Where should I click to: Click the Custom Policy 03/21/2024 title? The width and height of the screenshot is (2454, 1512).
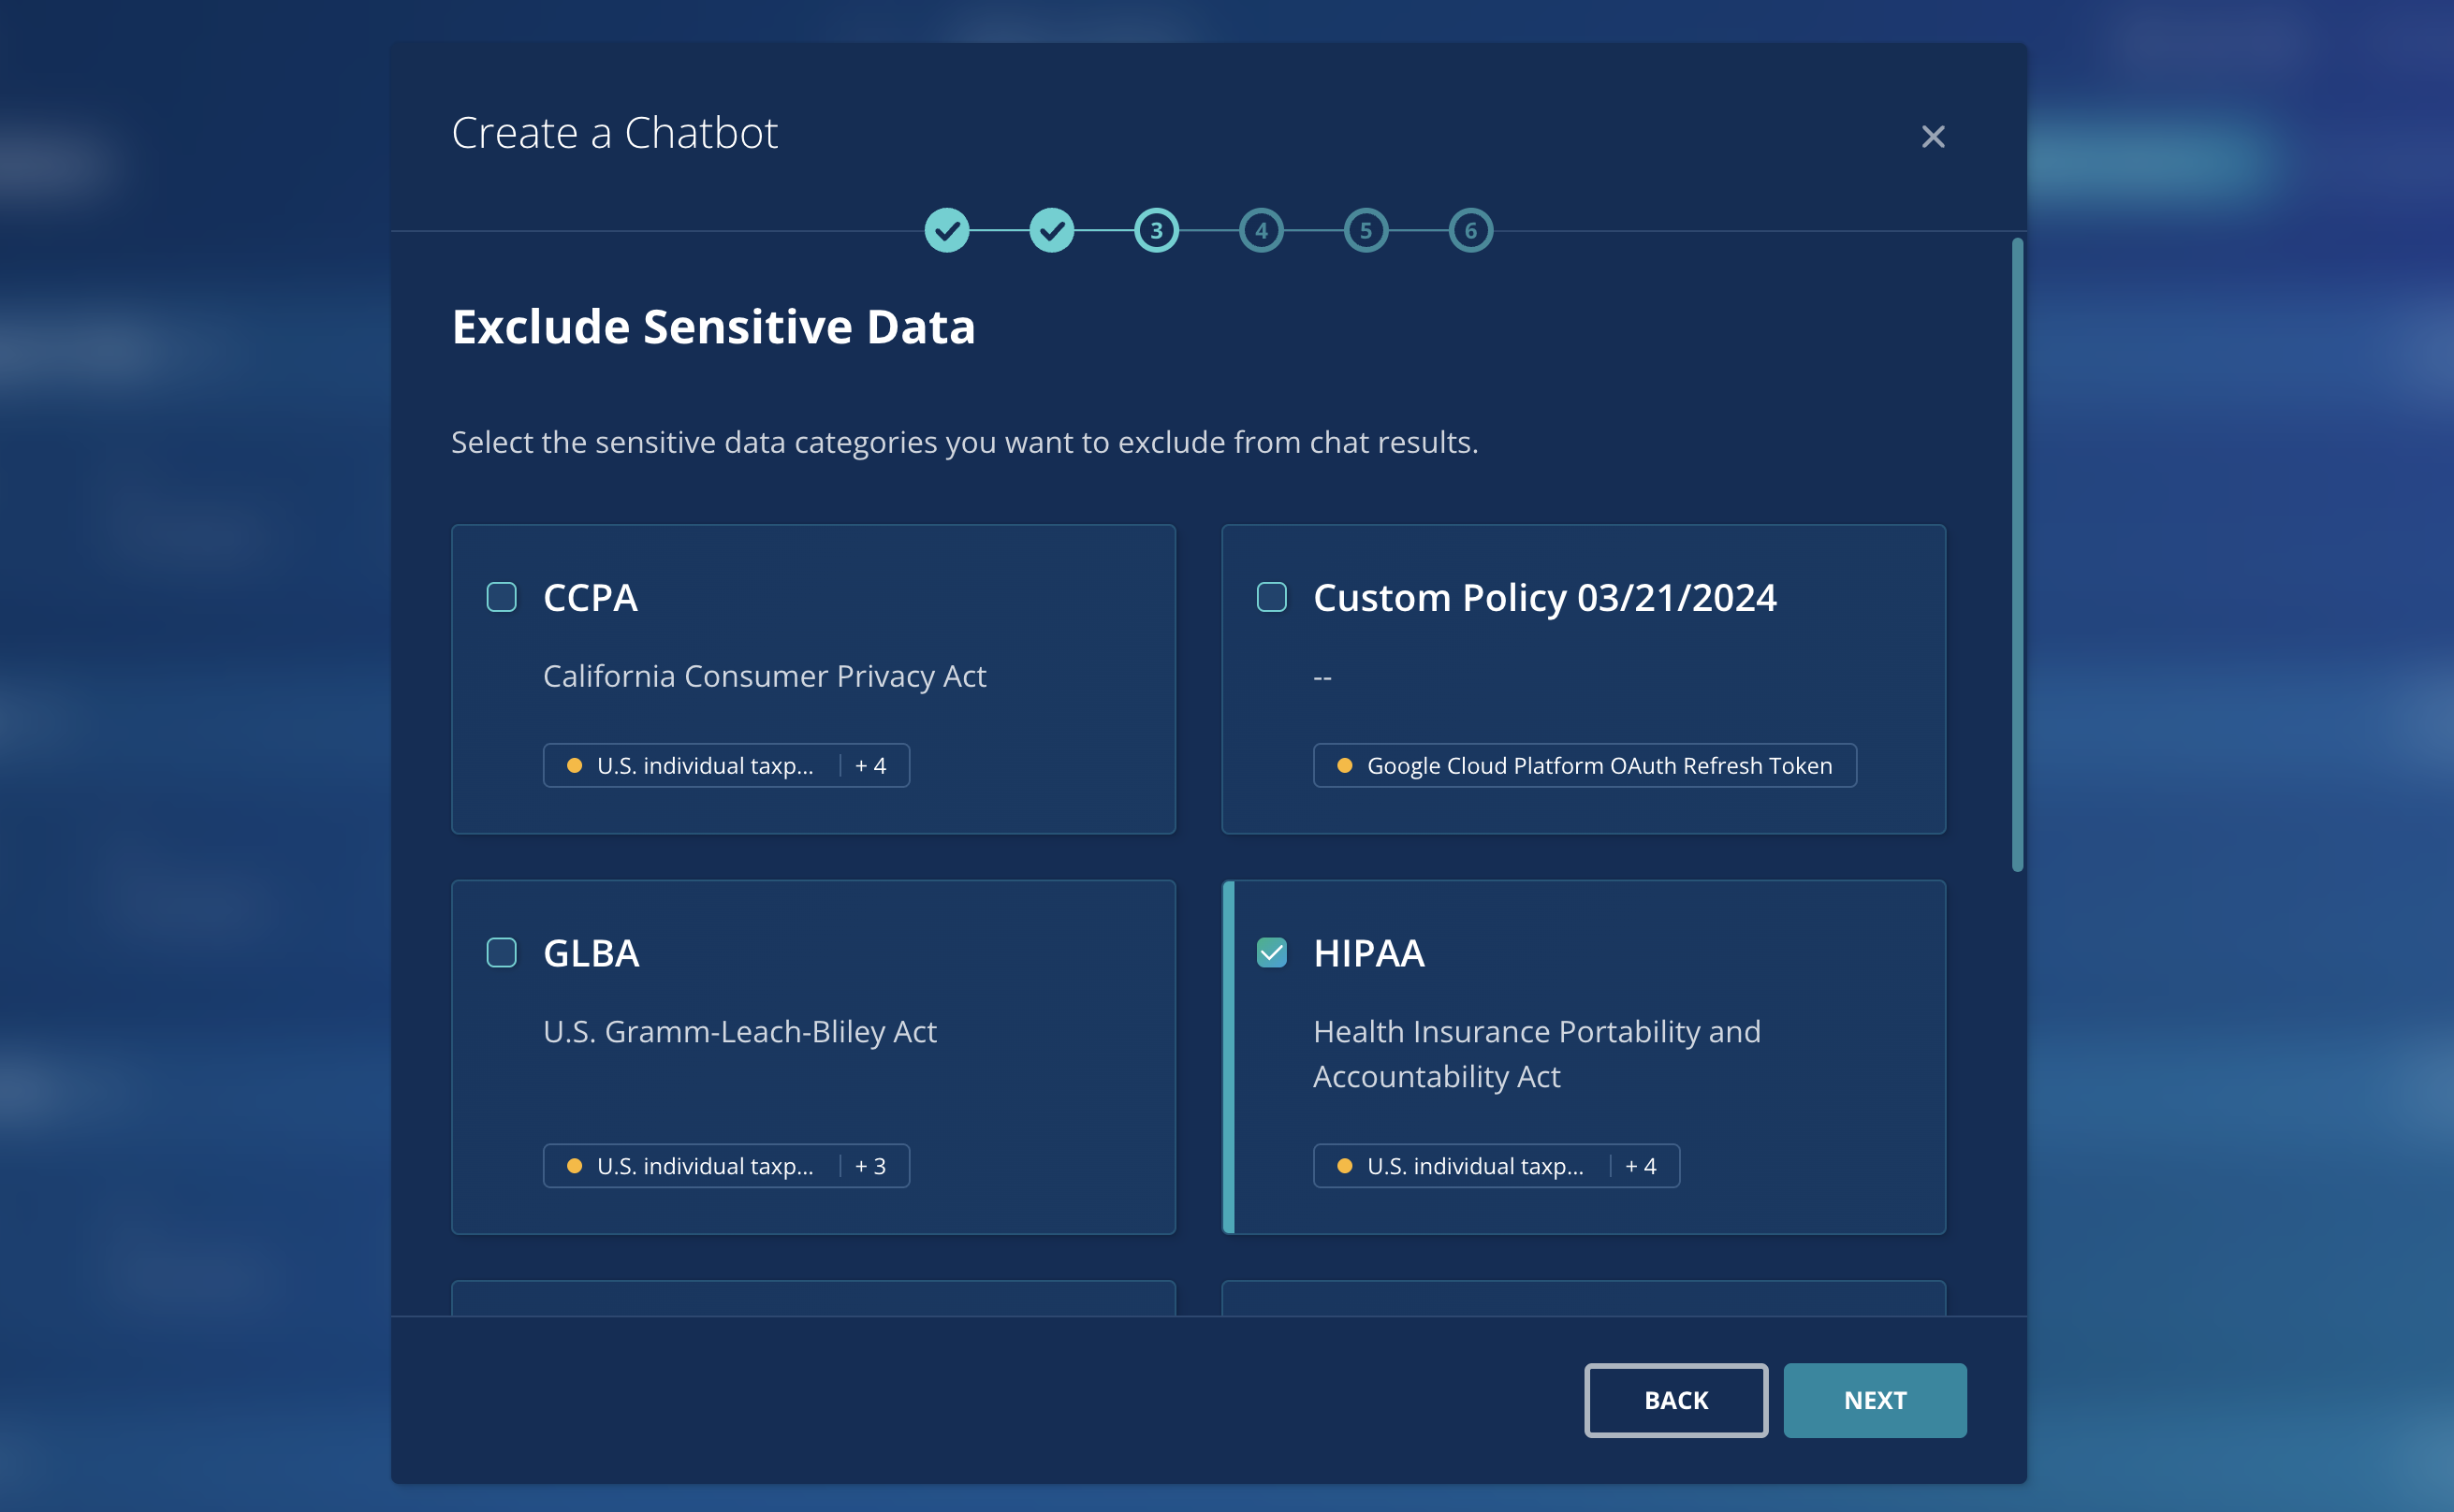[x=1544, y=598]
